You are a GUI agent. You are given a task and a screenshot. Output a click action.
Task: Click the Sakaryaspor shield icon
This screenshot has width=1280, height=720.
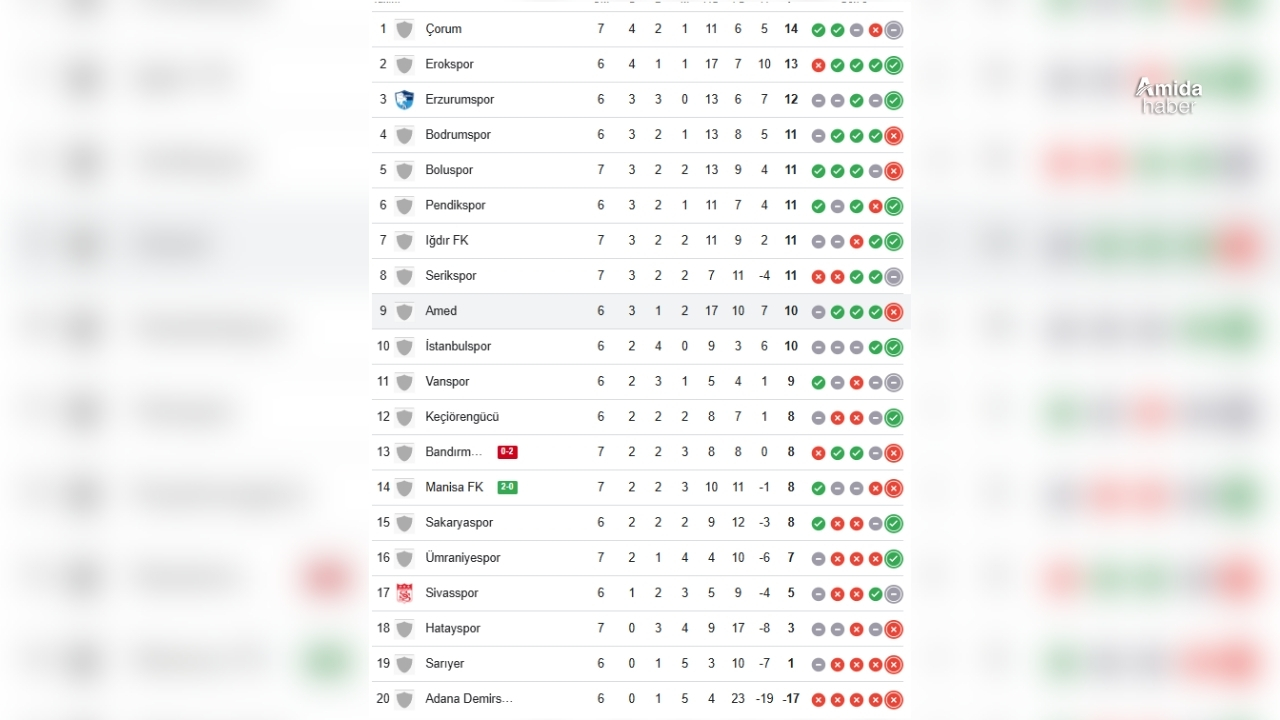click(404, 523)
